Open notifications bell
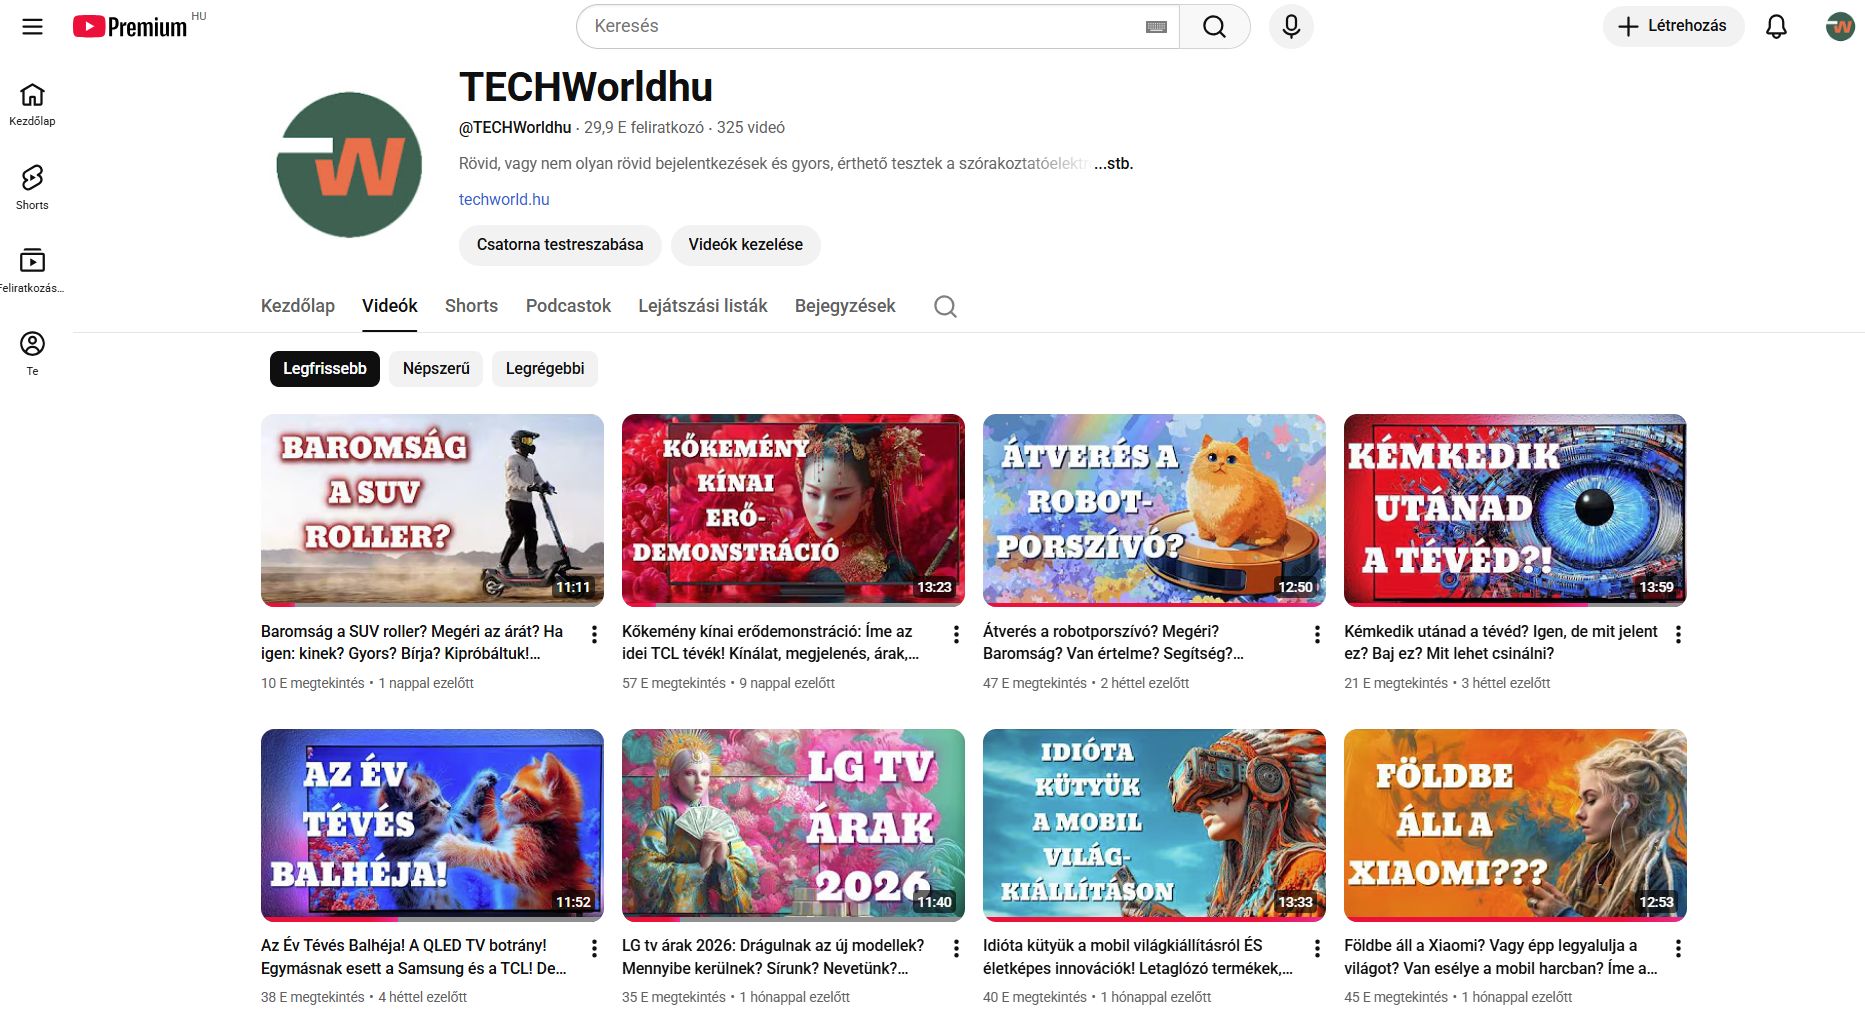 (1776, 27)
